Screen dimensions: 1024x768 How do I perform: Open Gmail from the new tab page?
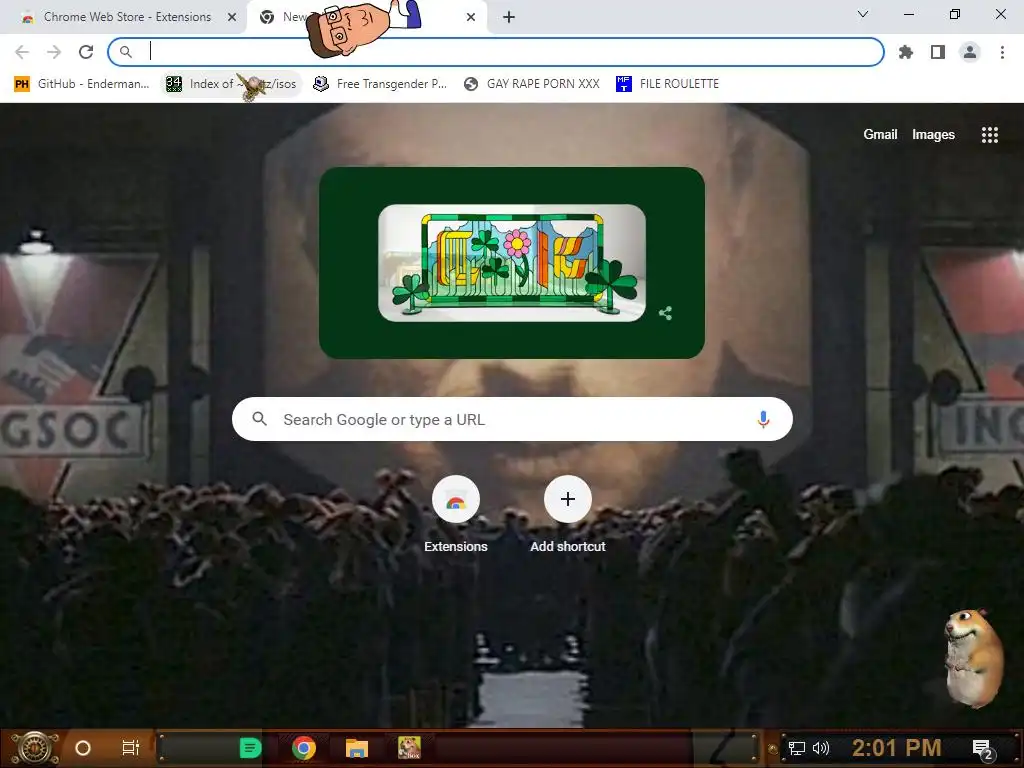[880, 135]
